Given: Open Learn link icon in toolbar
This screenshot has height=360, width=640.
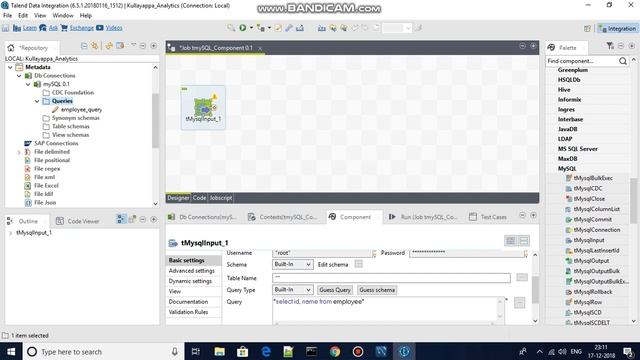Looking at the screenshot, I should tap(17, 28).
